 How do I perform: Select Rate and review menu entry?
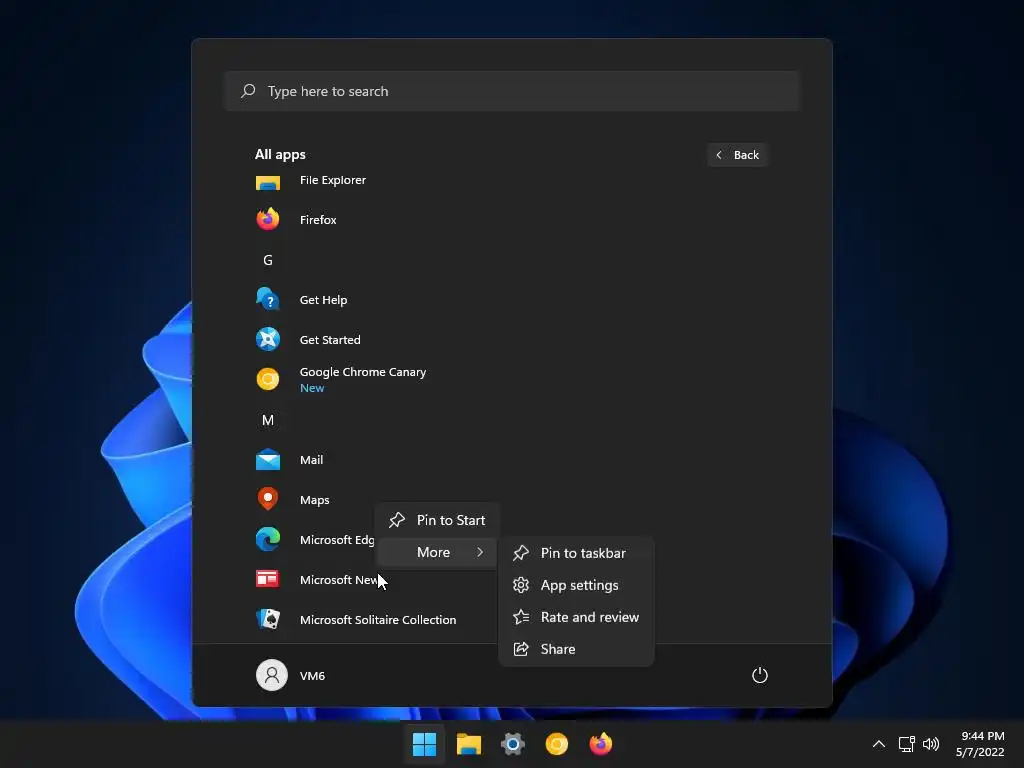[576, 617]
